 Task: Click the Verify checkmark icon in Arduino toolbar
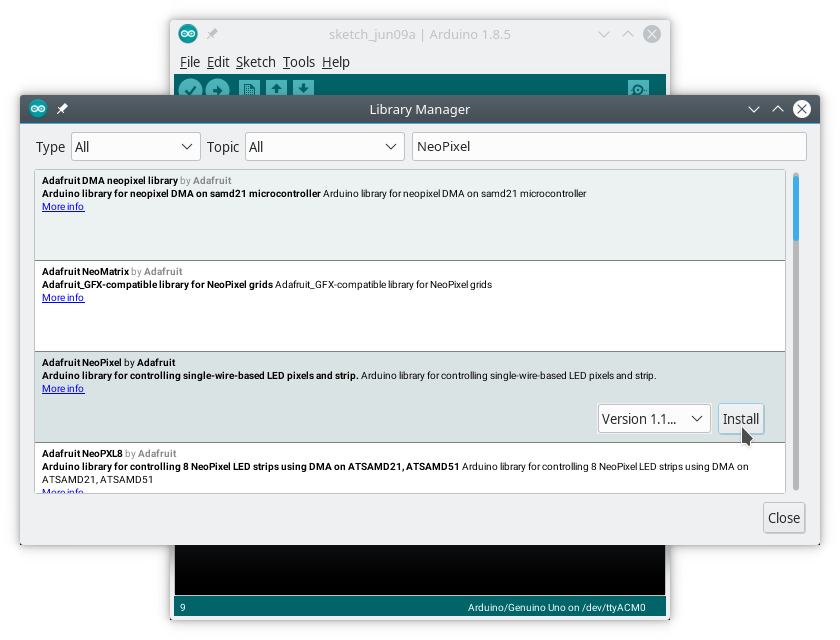190,87
